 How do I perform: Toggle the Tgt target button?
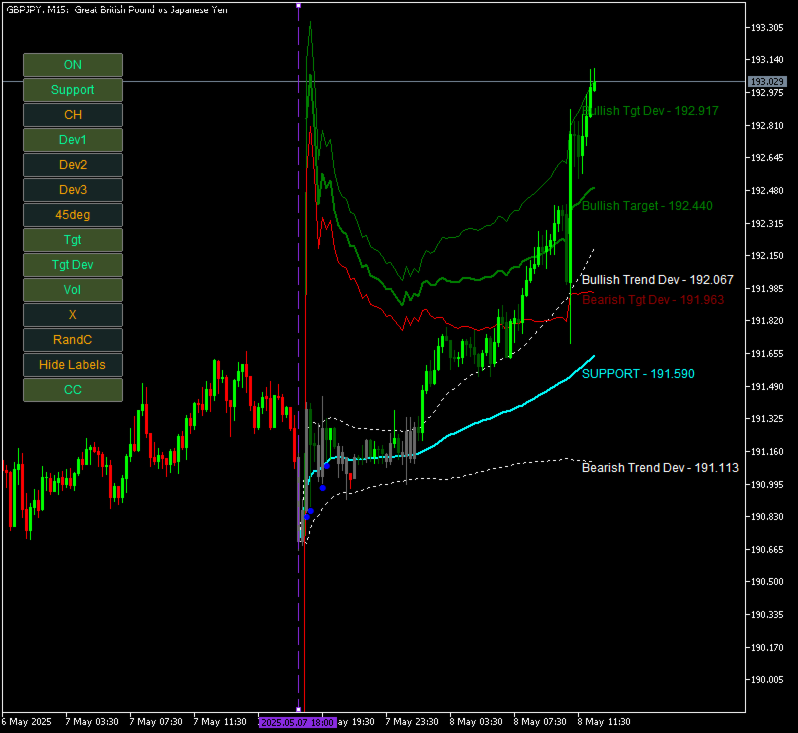(73, 239)
